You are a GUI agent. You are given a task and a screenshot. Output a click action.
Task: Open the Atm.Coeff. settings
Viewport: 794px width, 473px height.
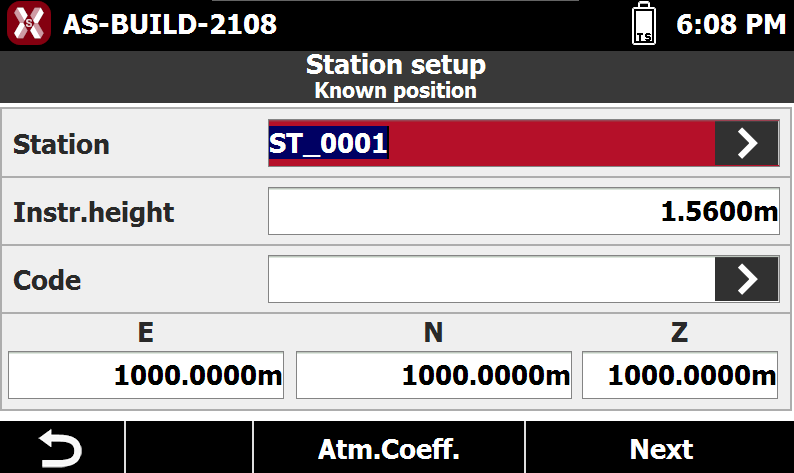coord(389,448)
